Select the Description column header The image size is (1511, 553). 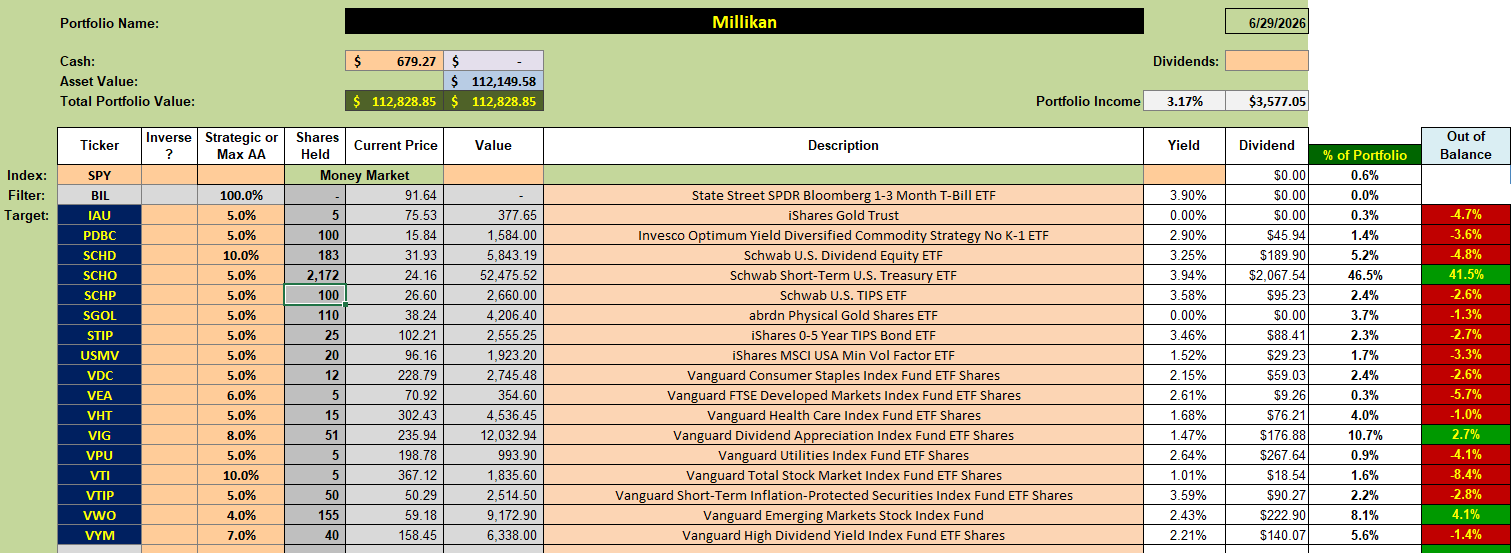[843, 146]
